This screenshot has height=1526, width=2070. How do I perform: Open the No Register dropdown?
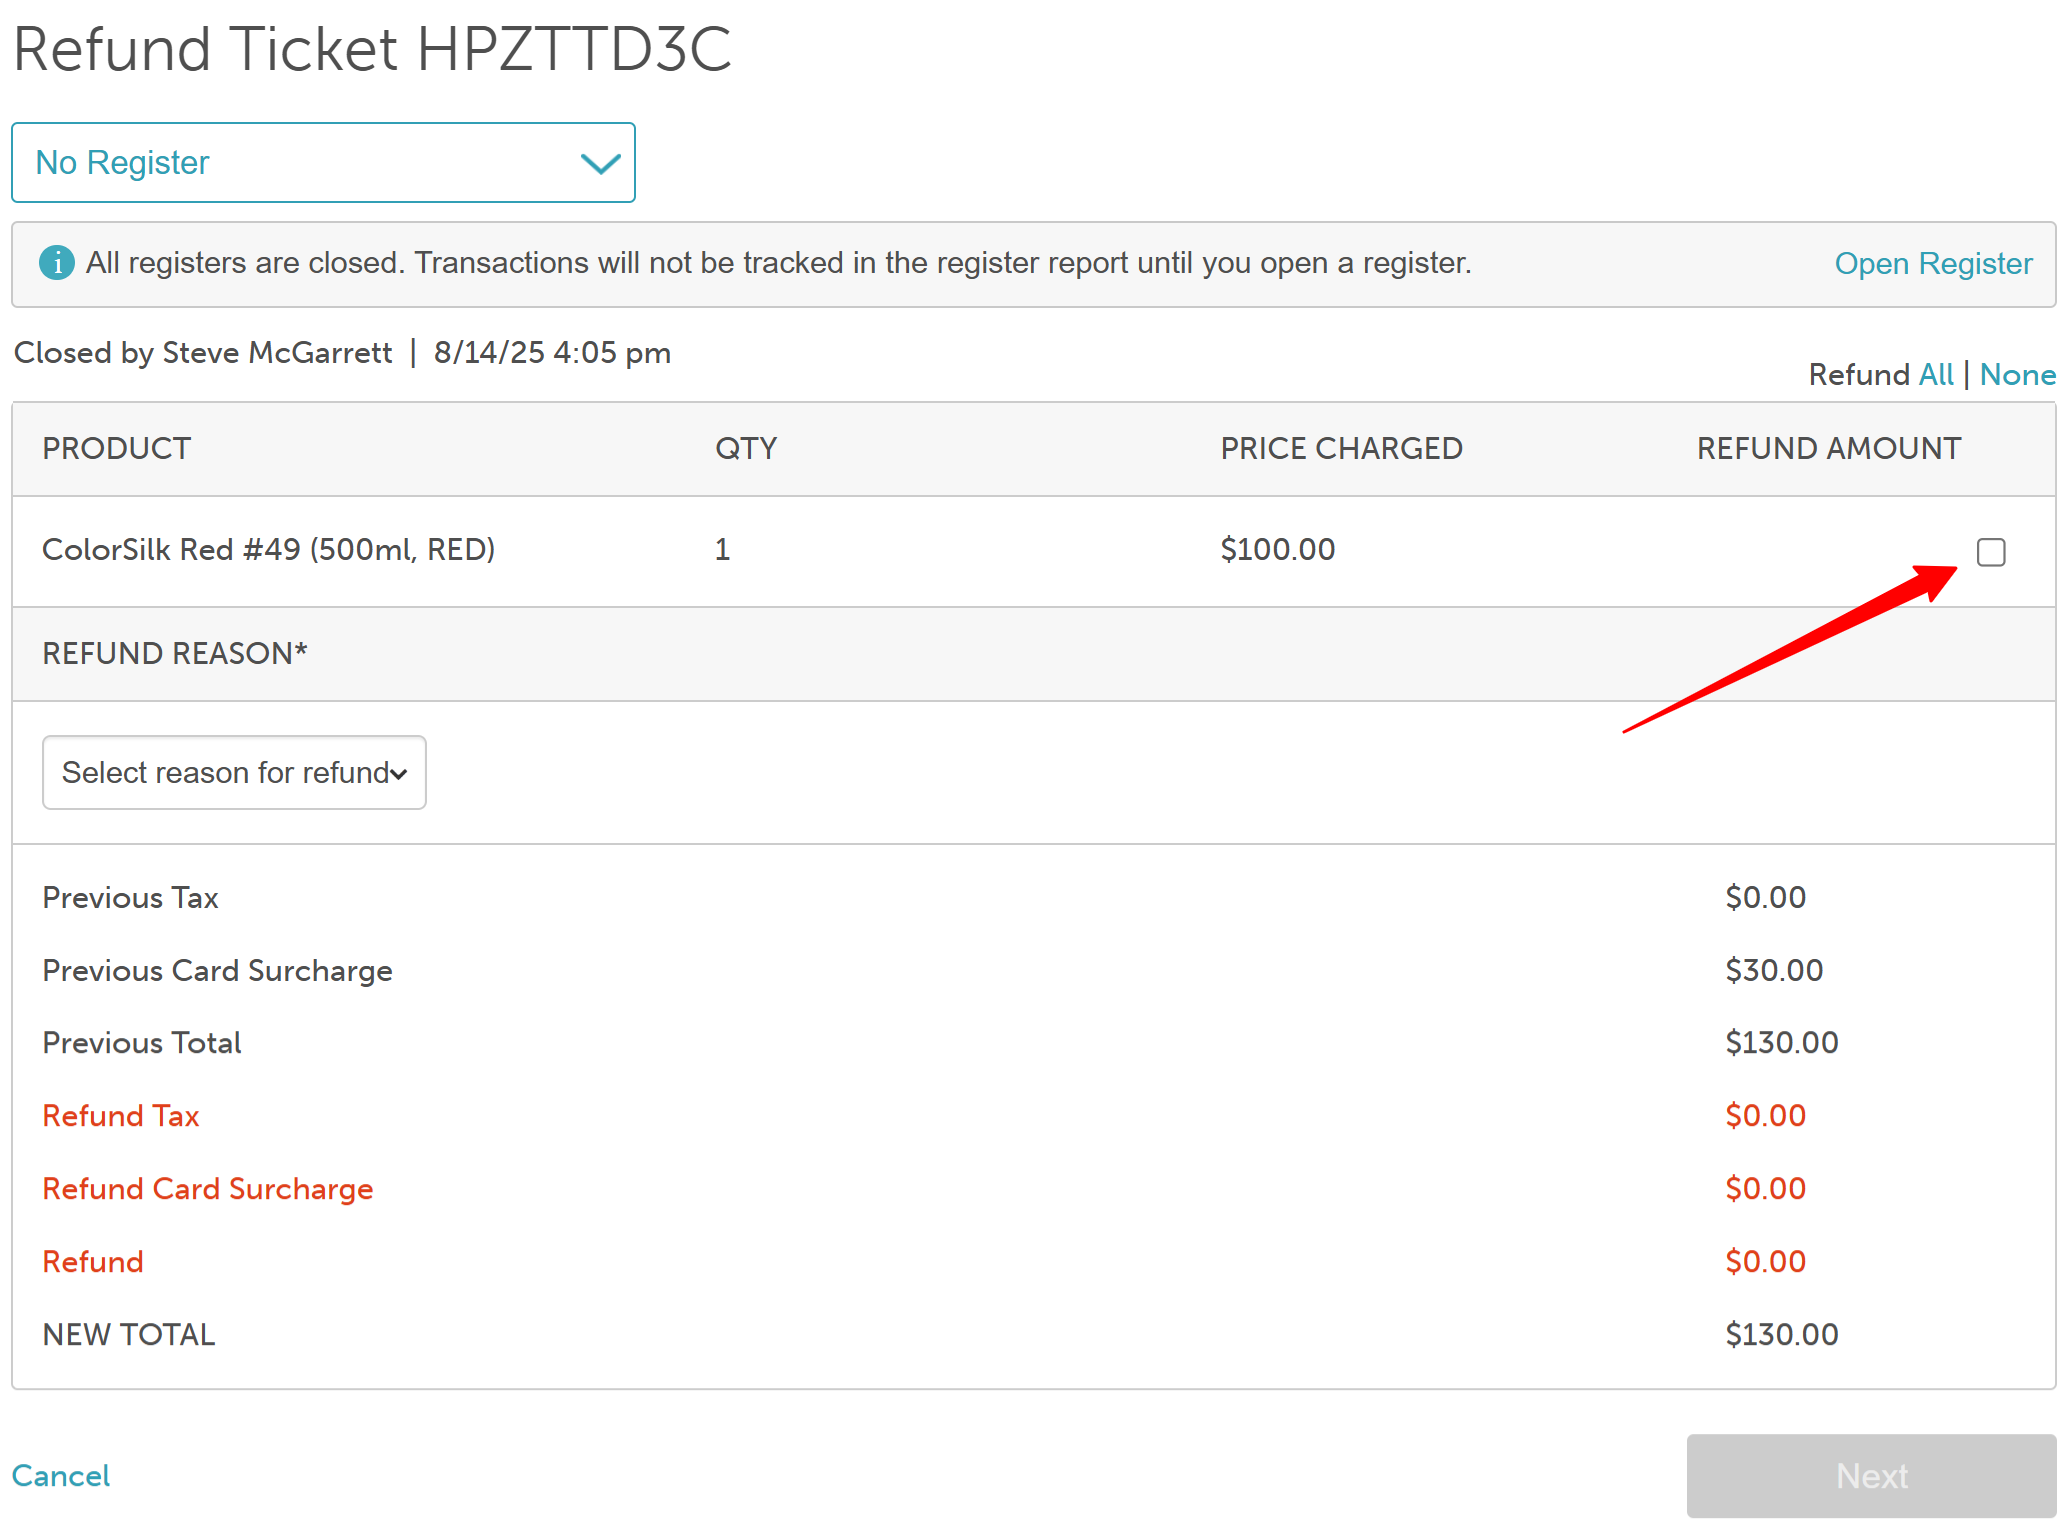(x=322, y=163)
